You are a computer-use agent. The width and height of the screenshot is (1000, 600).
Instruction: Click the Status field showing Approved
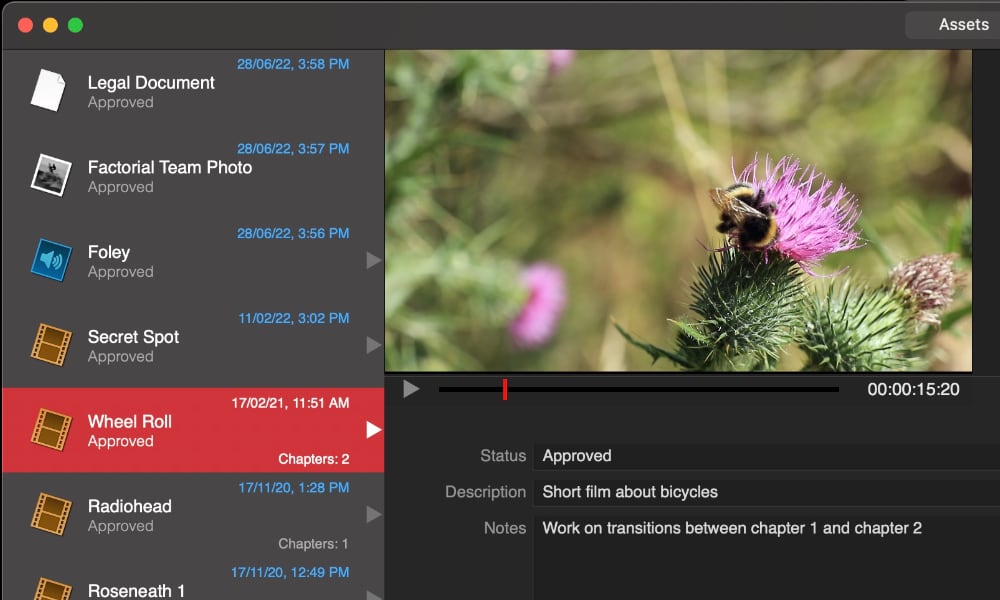pyautogui.click(x=767, y=456)
